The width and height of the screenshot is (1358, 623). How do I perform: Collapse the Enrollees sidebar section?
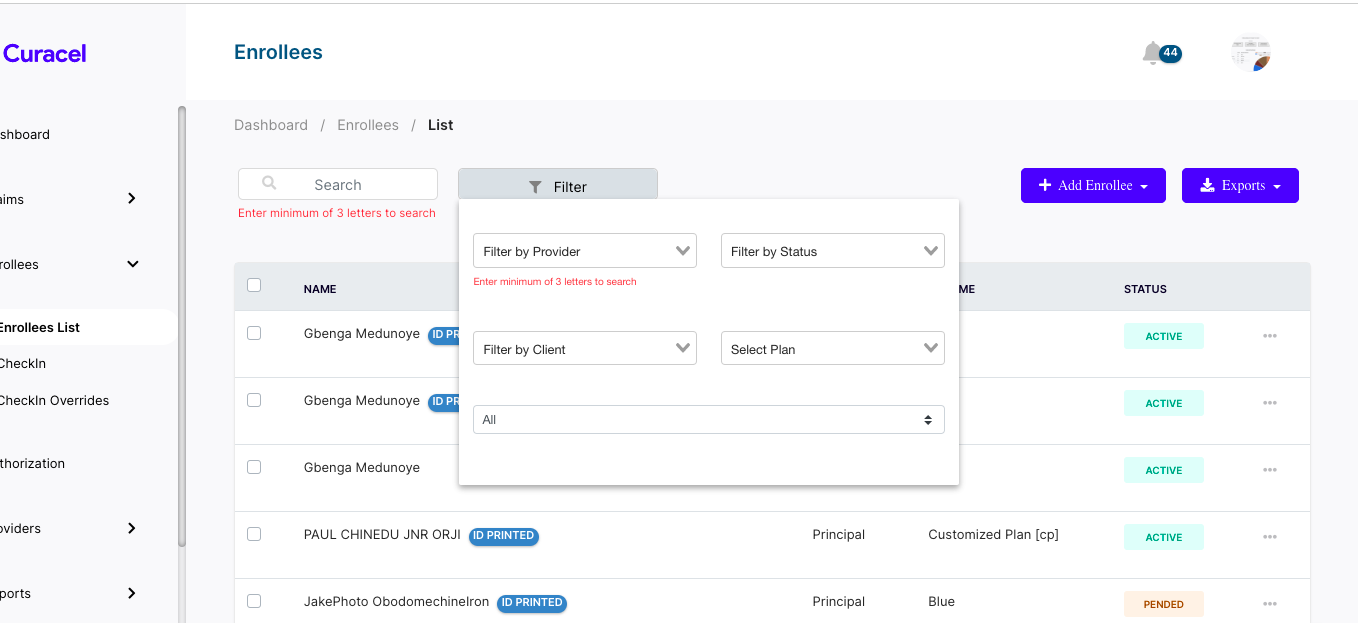(x=132, y=264)
